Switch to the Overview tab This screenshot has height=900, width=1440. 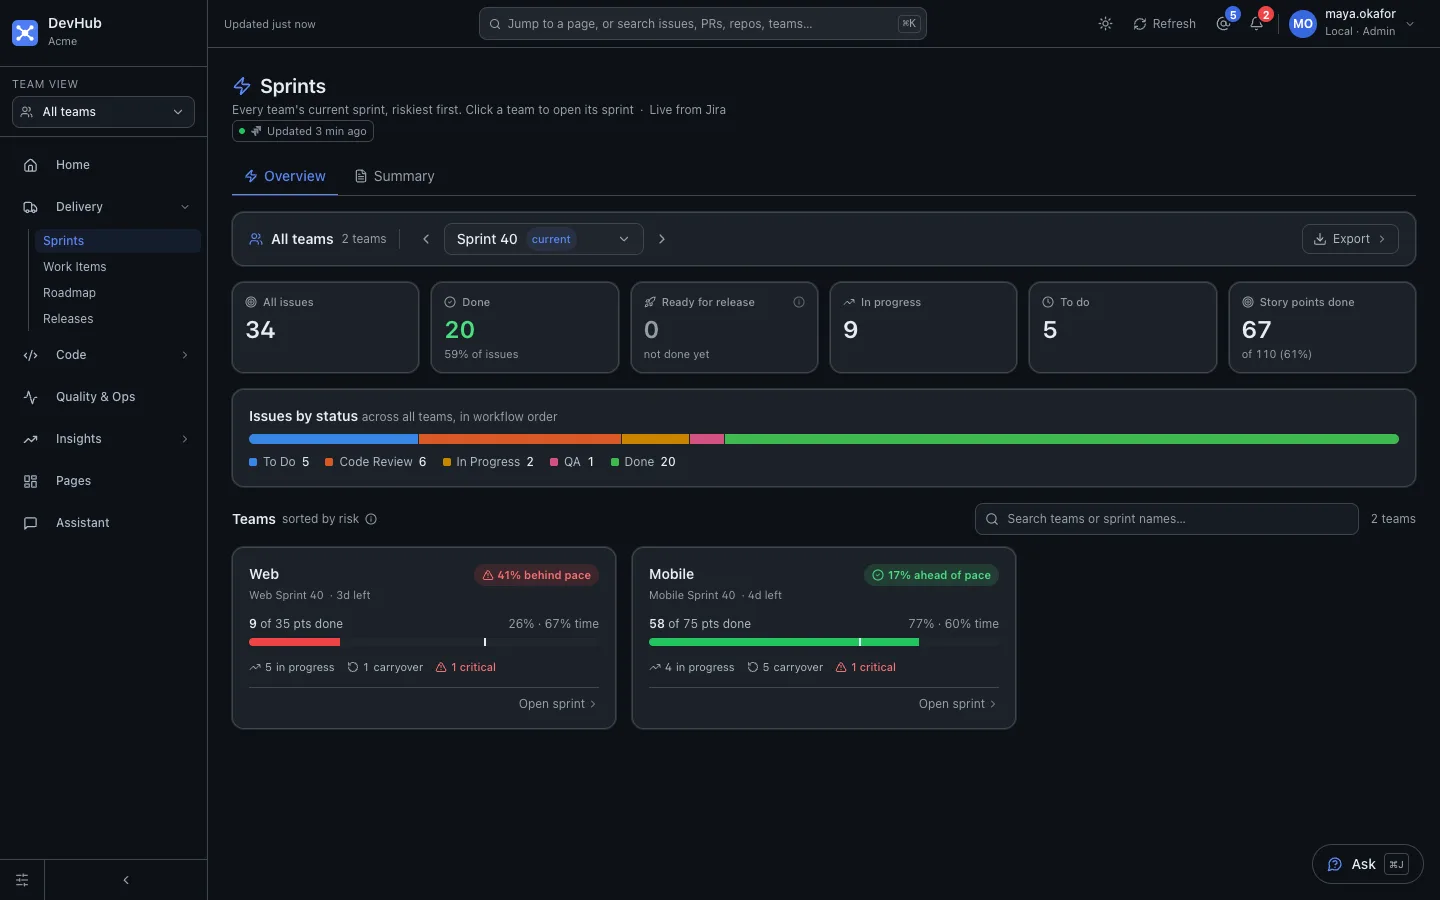285,176
